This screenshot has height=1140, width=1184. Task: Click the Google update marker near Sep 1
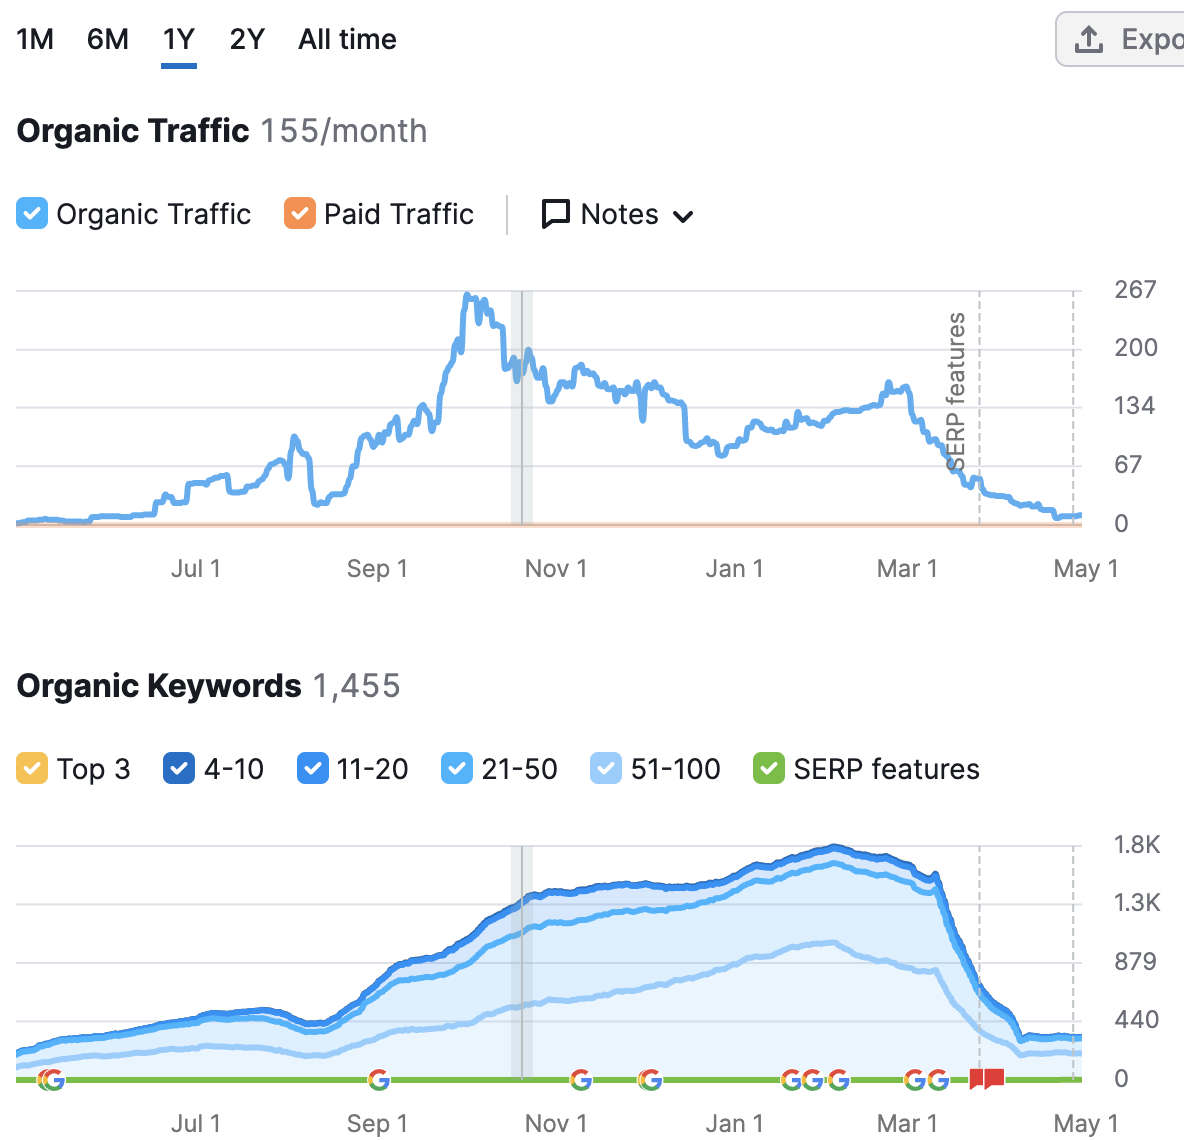click(x=378, y=1079)
